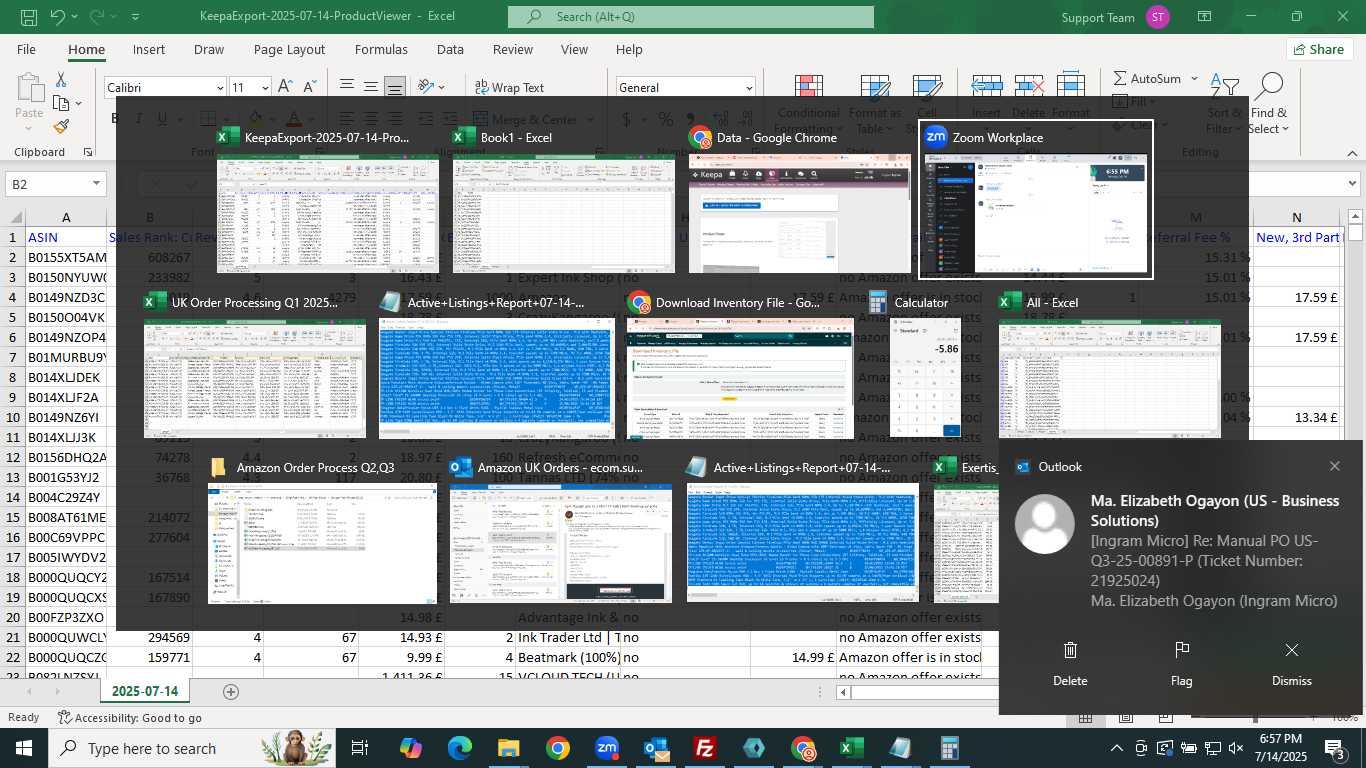Switch to the Data ribbon tab

click(450, 49)
